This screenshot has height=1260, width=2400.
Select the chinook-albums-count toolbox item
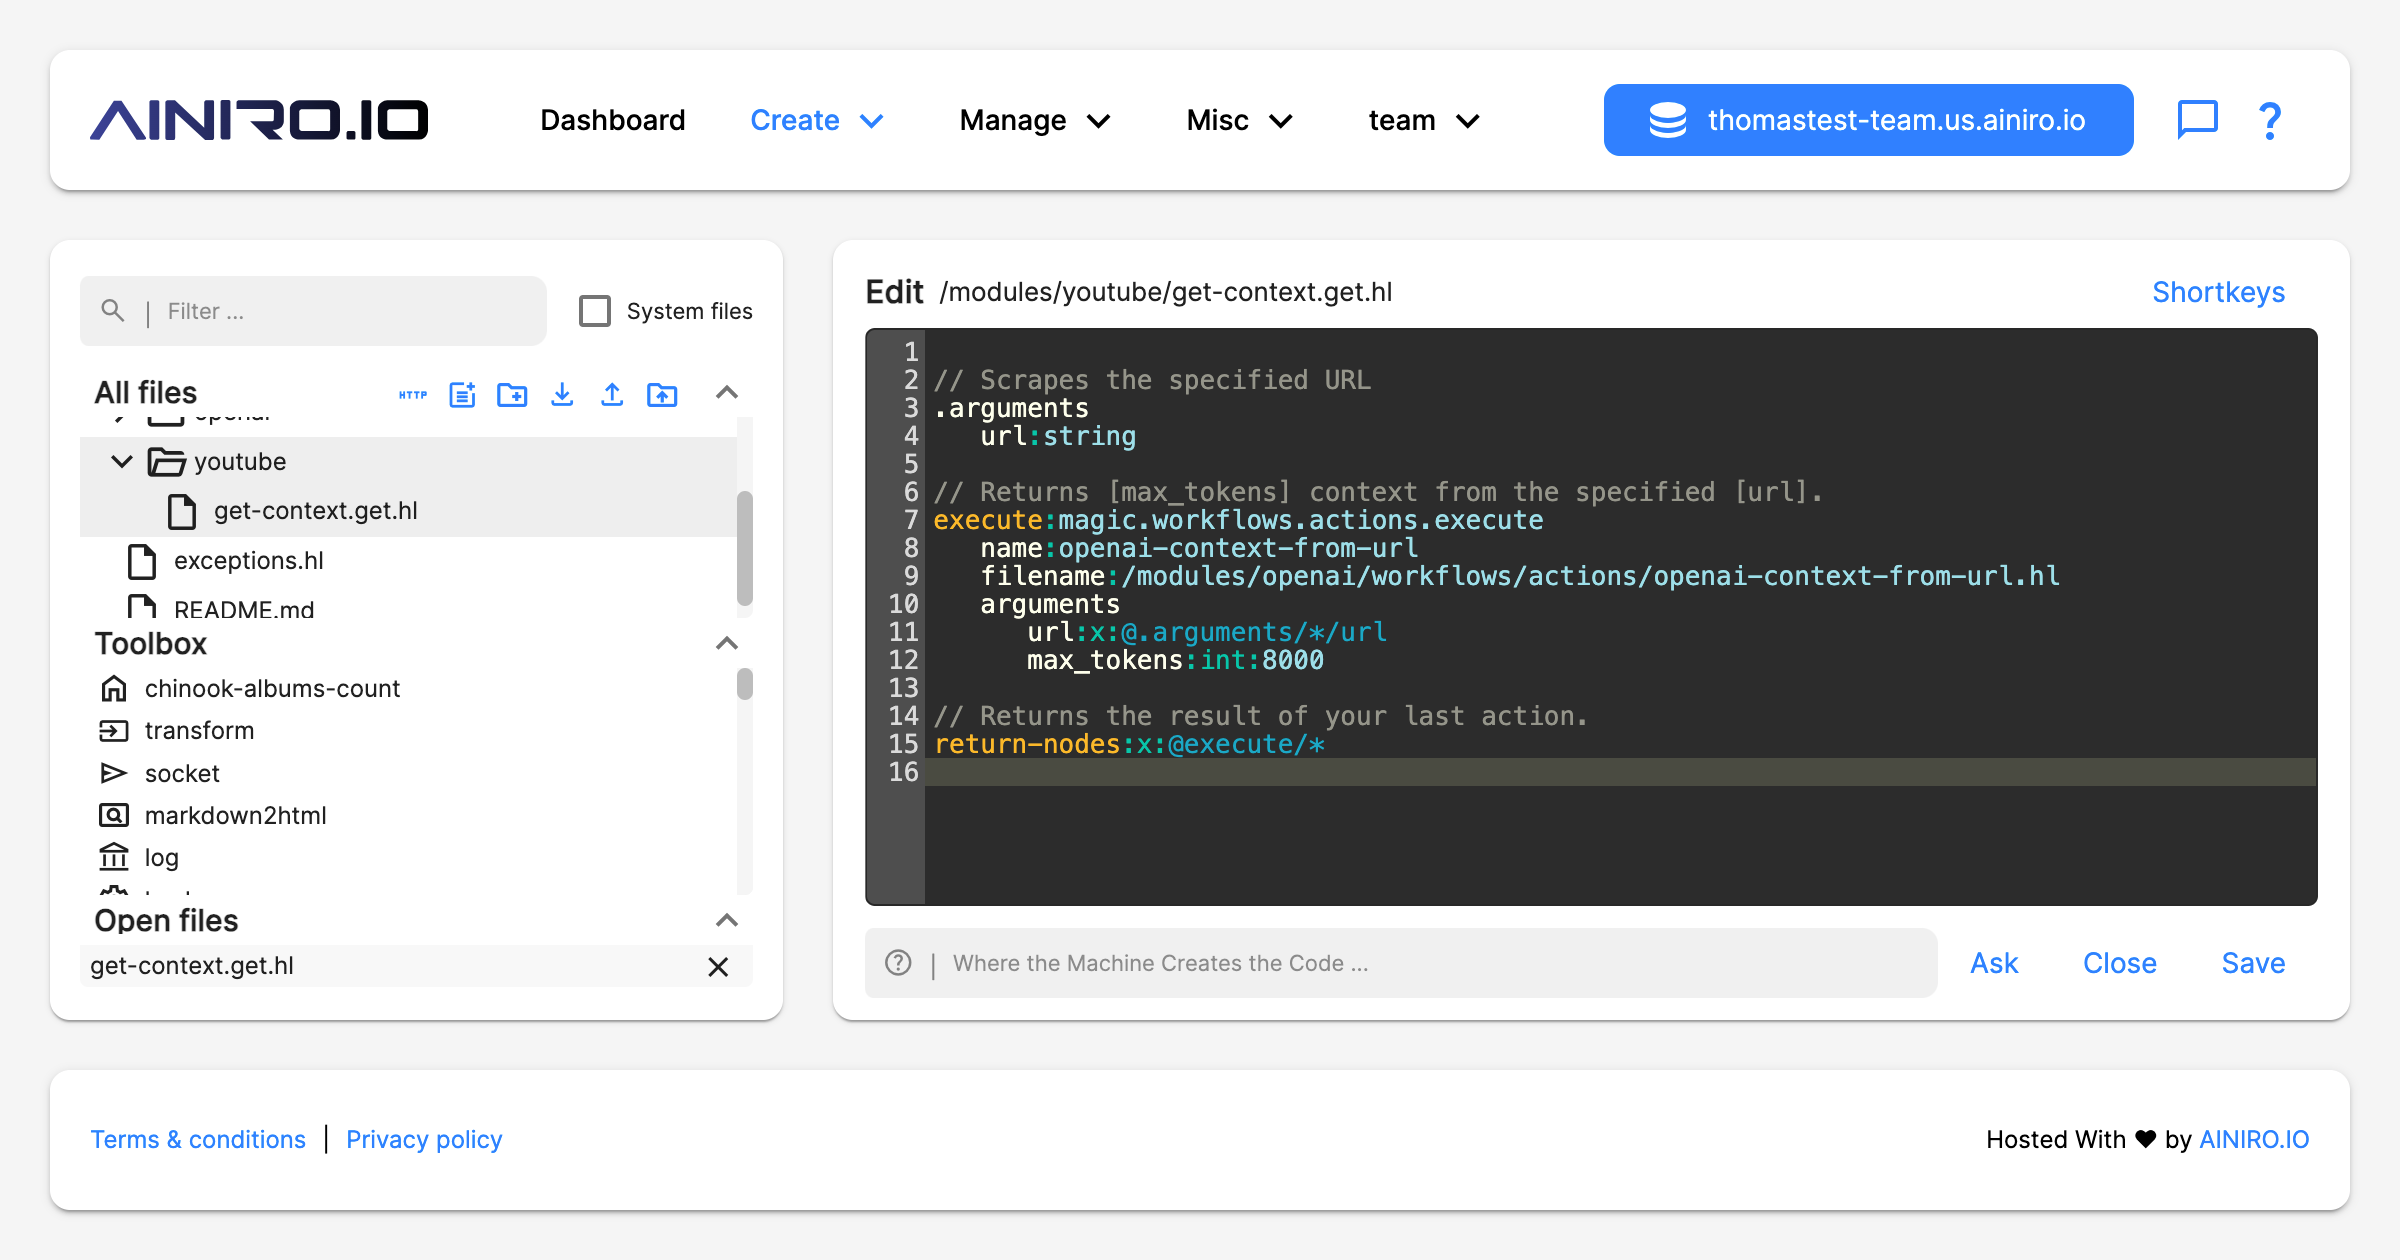tap(272, 688)
